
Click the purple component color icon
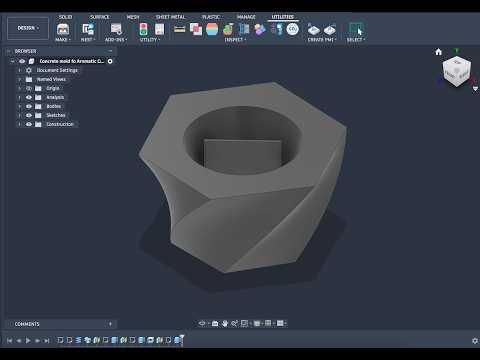260,29
